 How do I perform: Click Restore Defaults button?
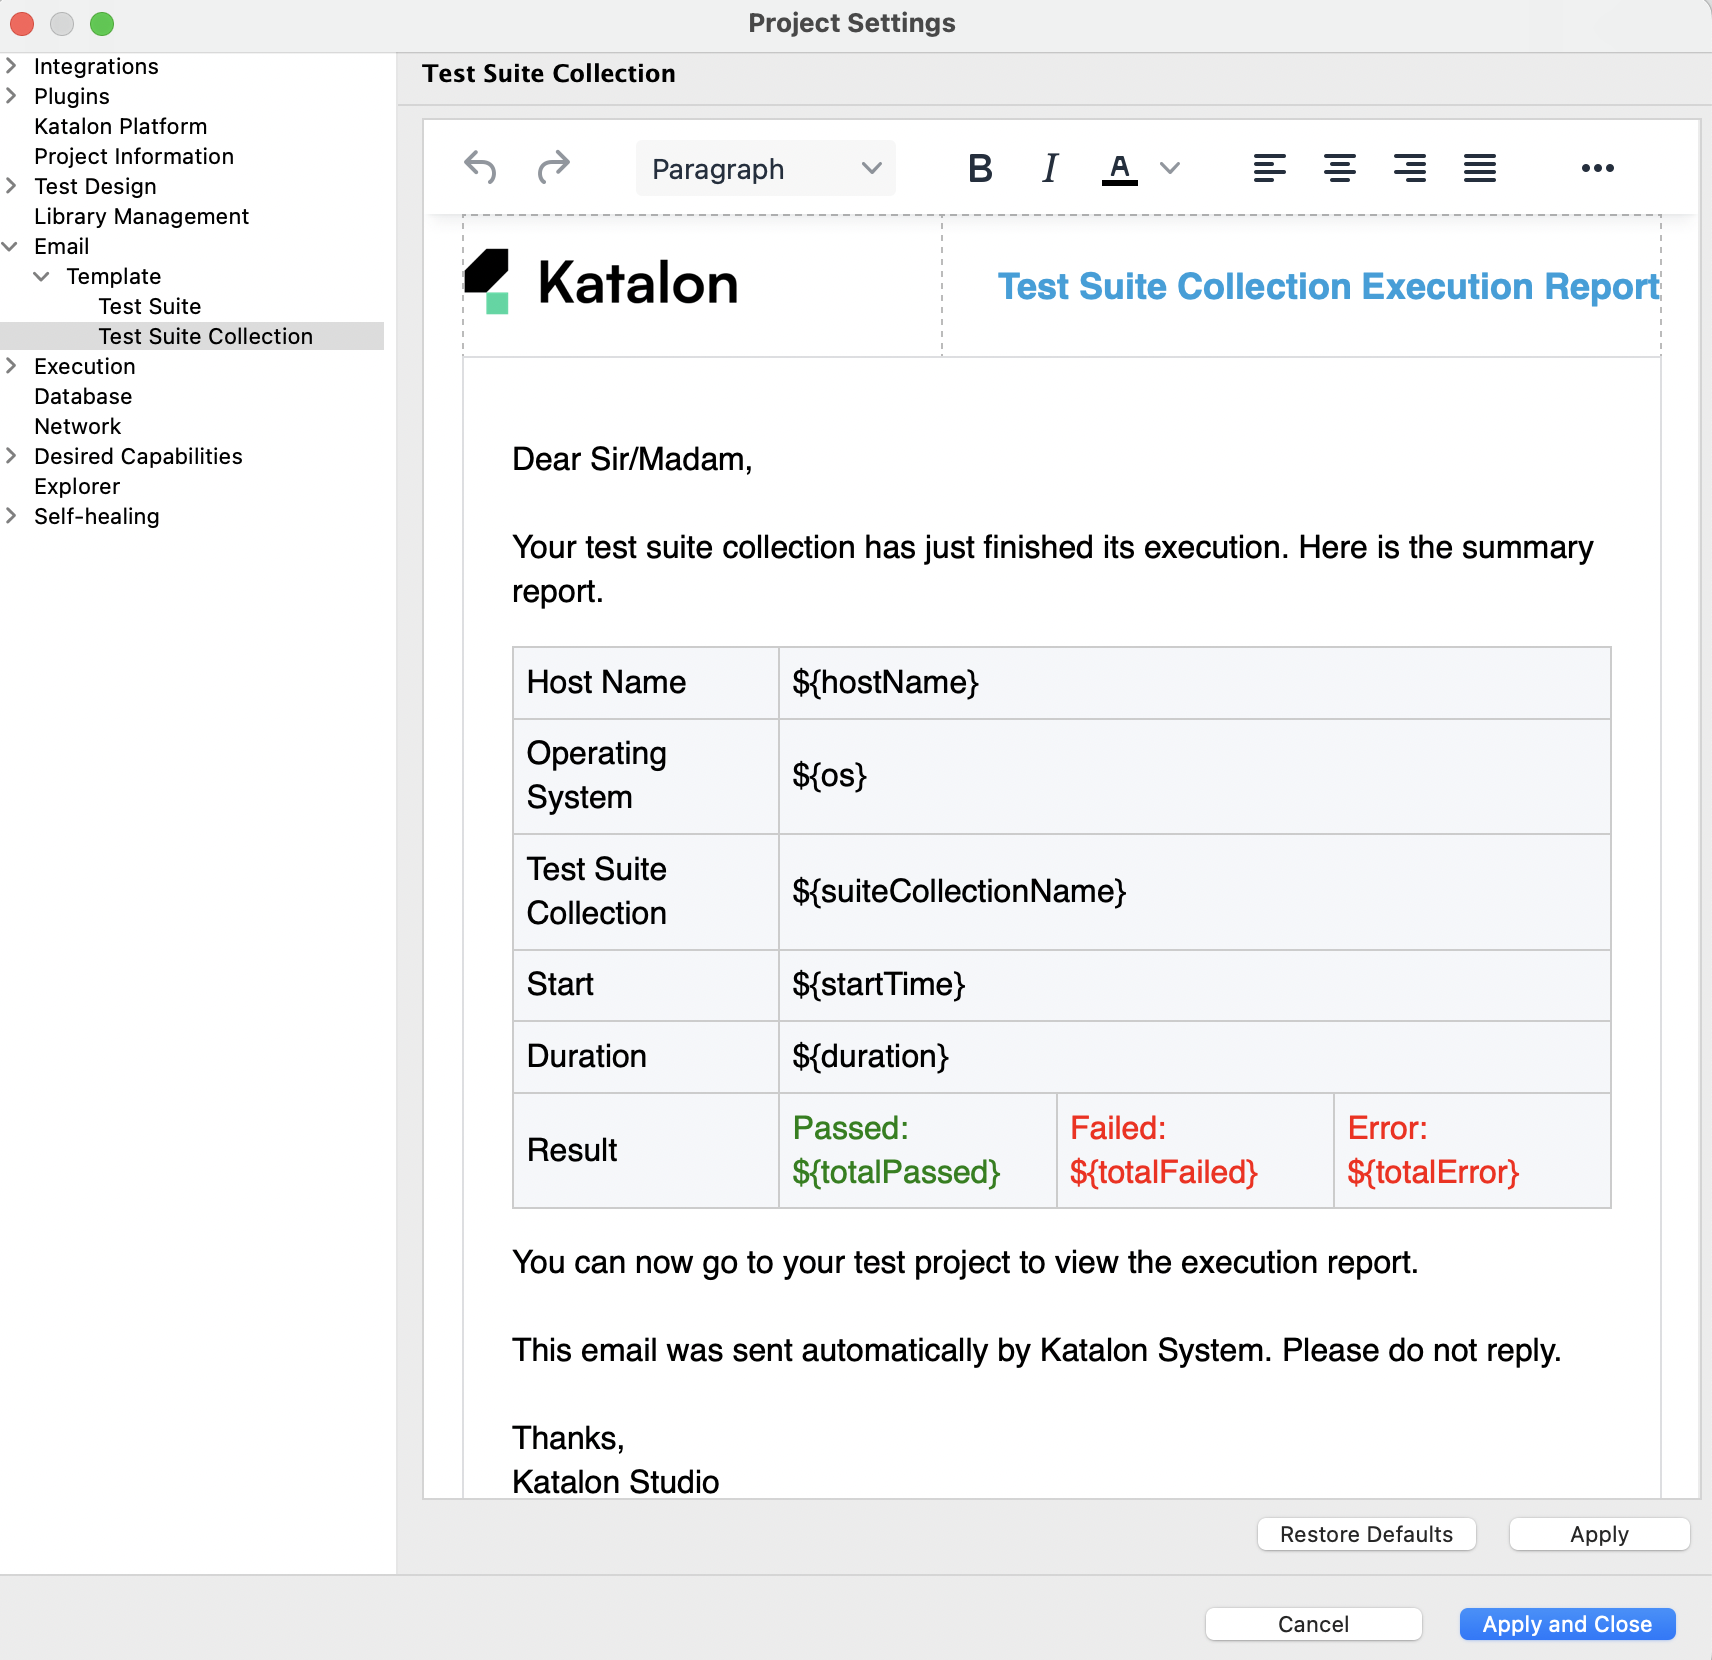tap(1366, 1534)
